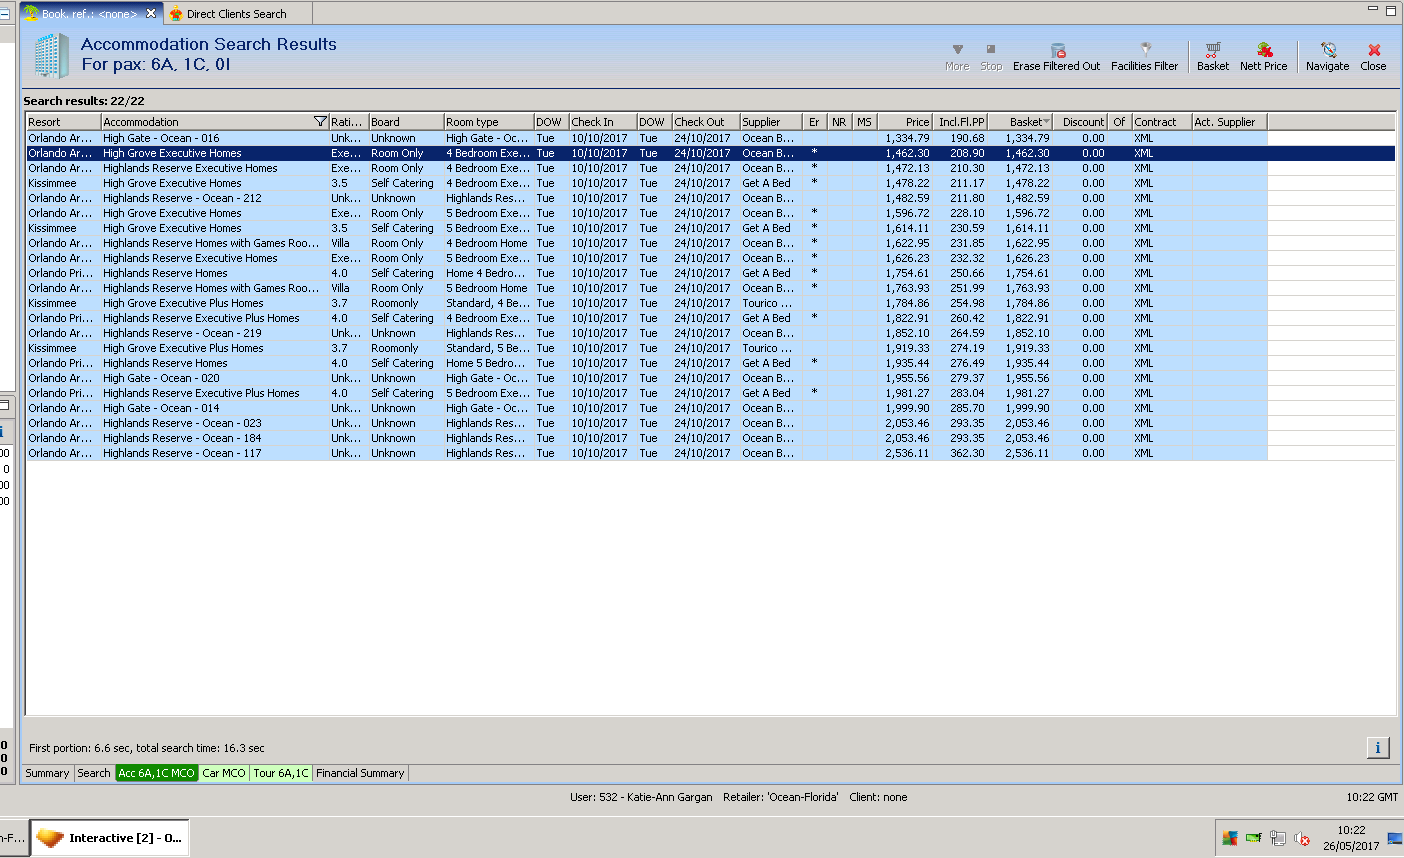Click the Basket column sort arrow
1404x858 pixels.
click(x=1046, y=122)
